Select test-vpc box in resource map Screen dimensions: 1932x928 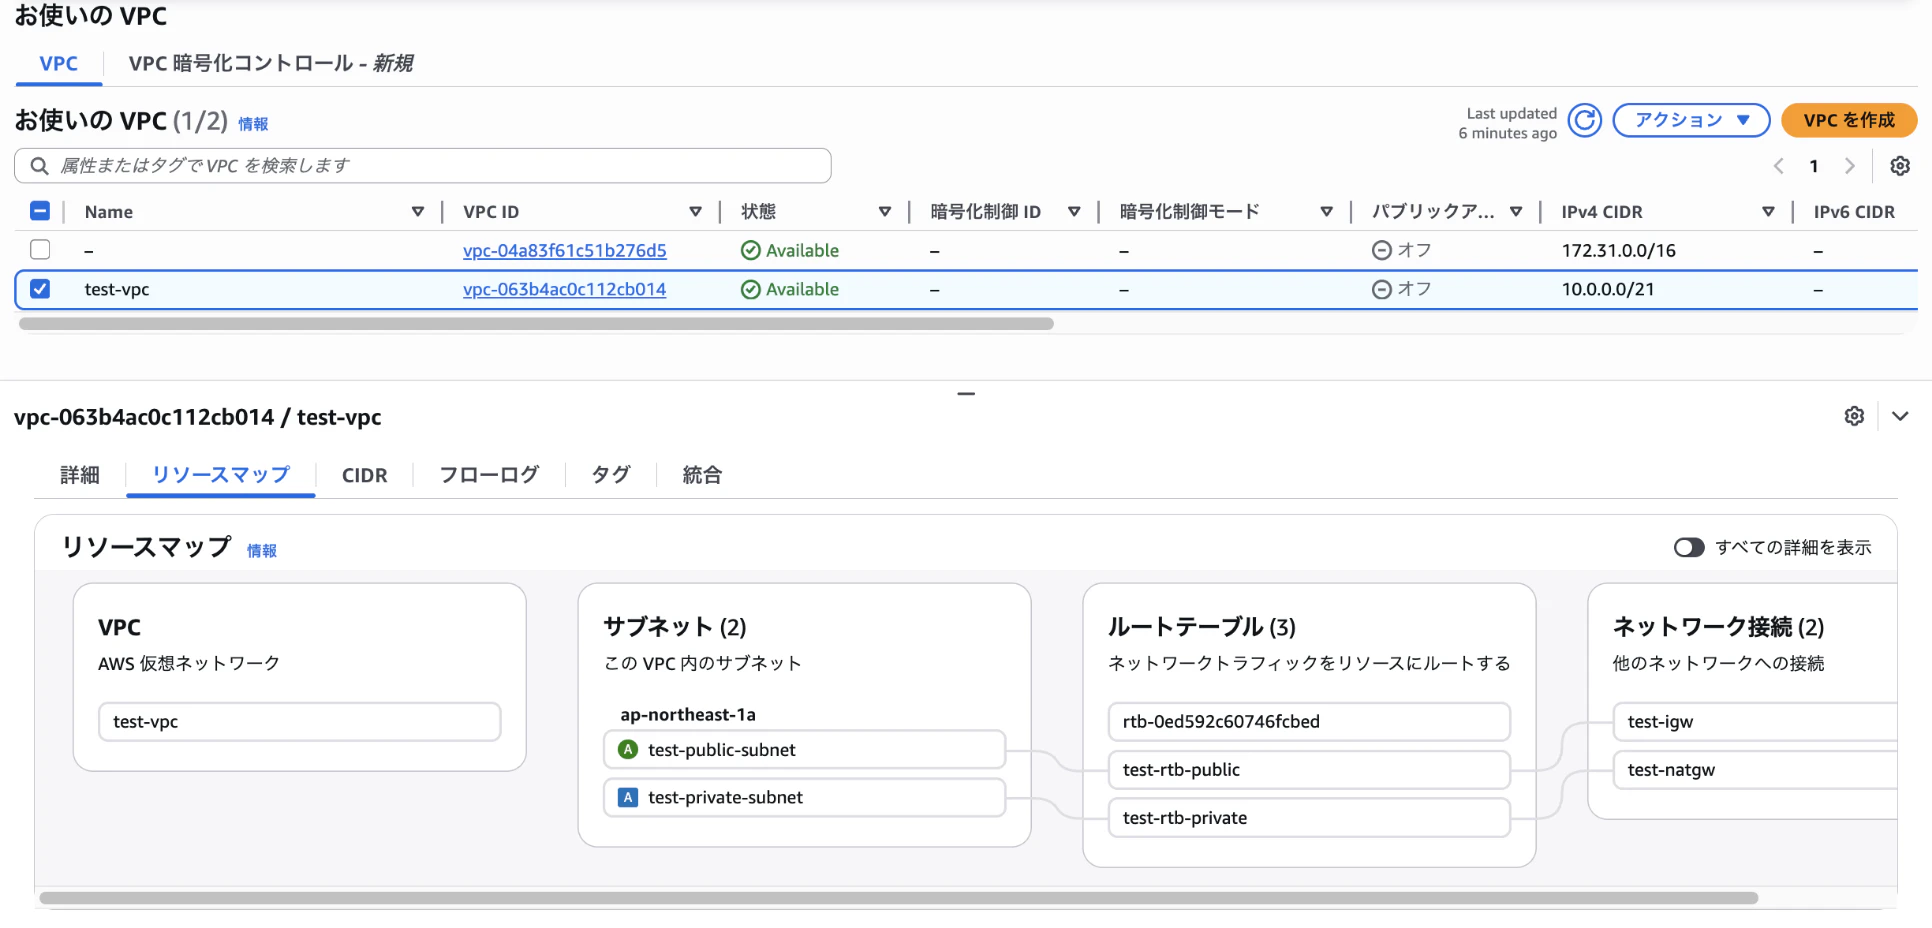coord(300,721)
